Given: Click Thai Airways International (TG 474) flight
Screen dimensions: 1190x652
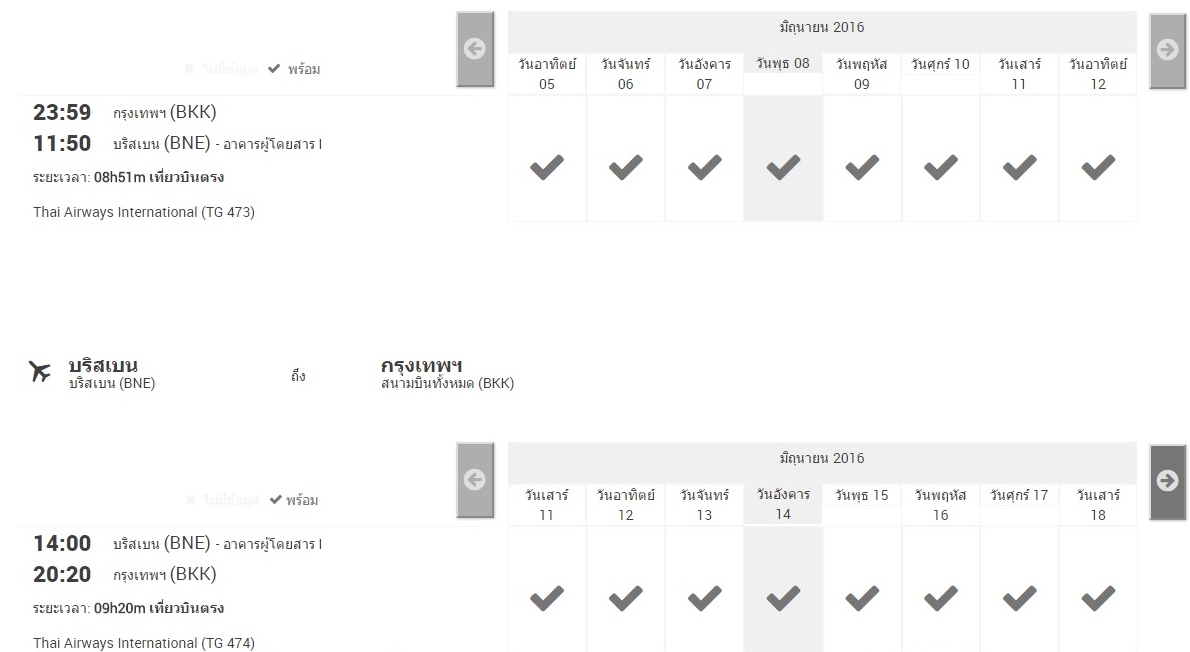Looking at the screenshot, I should point(144,643).
